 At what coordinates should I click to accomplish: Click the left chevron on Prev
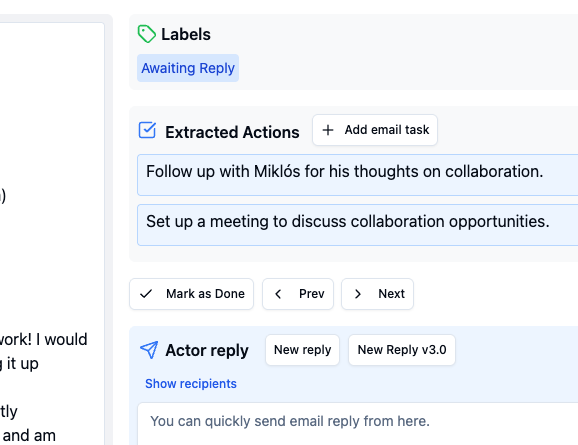(x=278, y=294)
